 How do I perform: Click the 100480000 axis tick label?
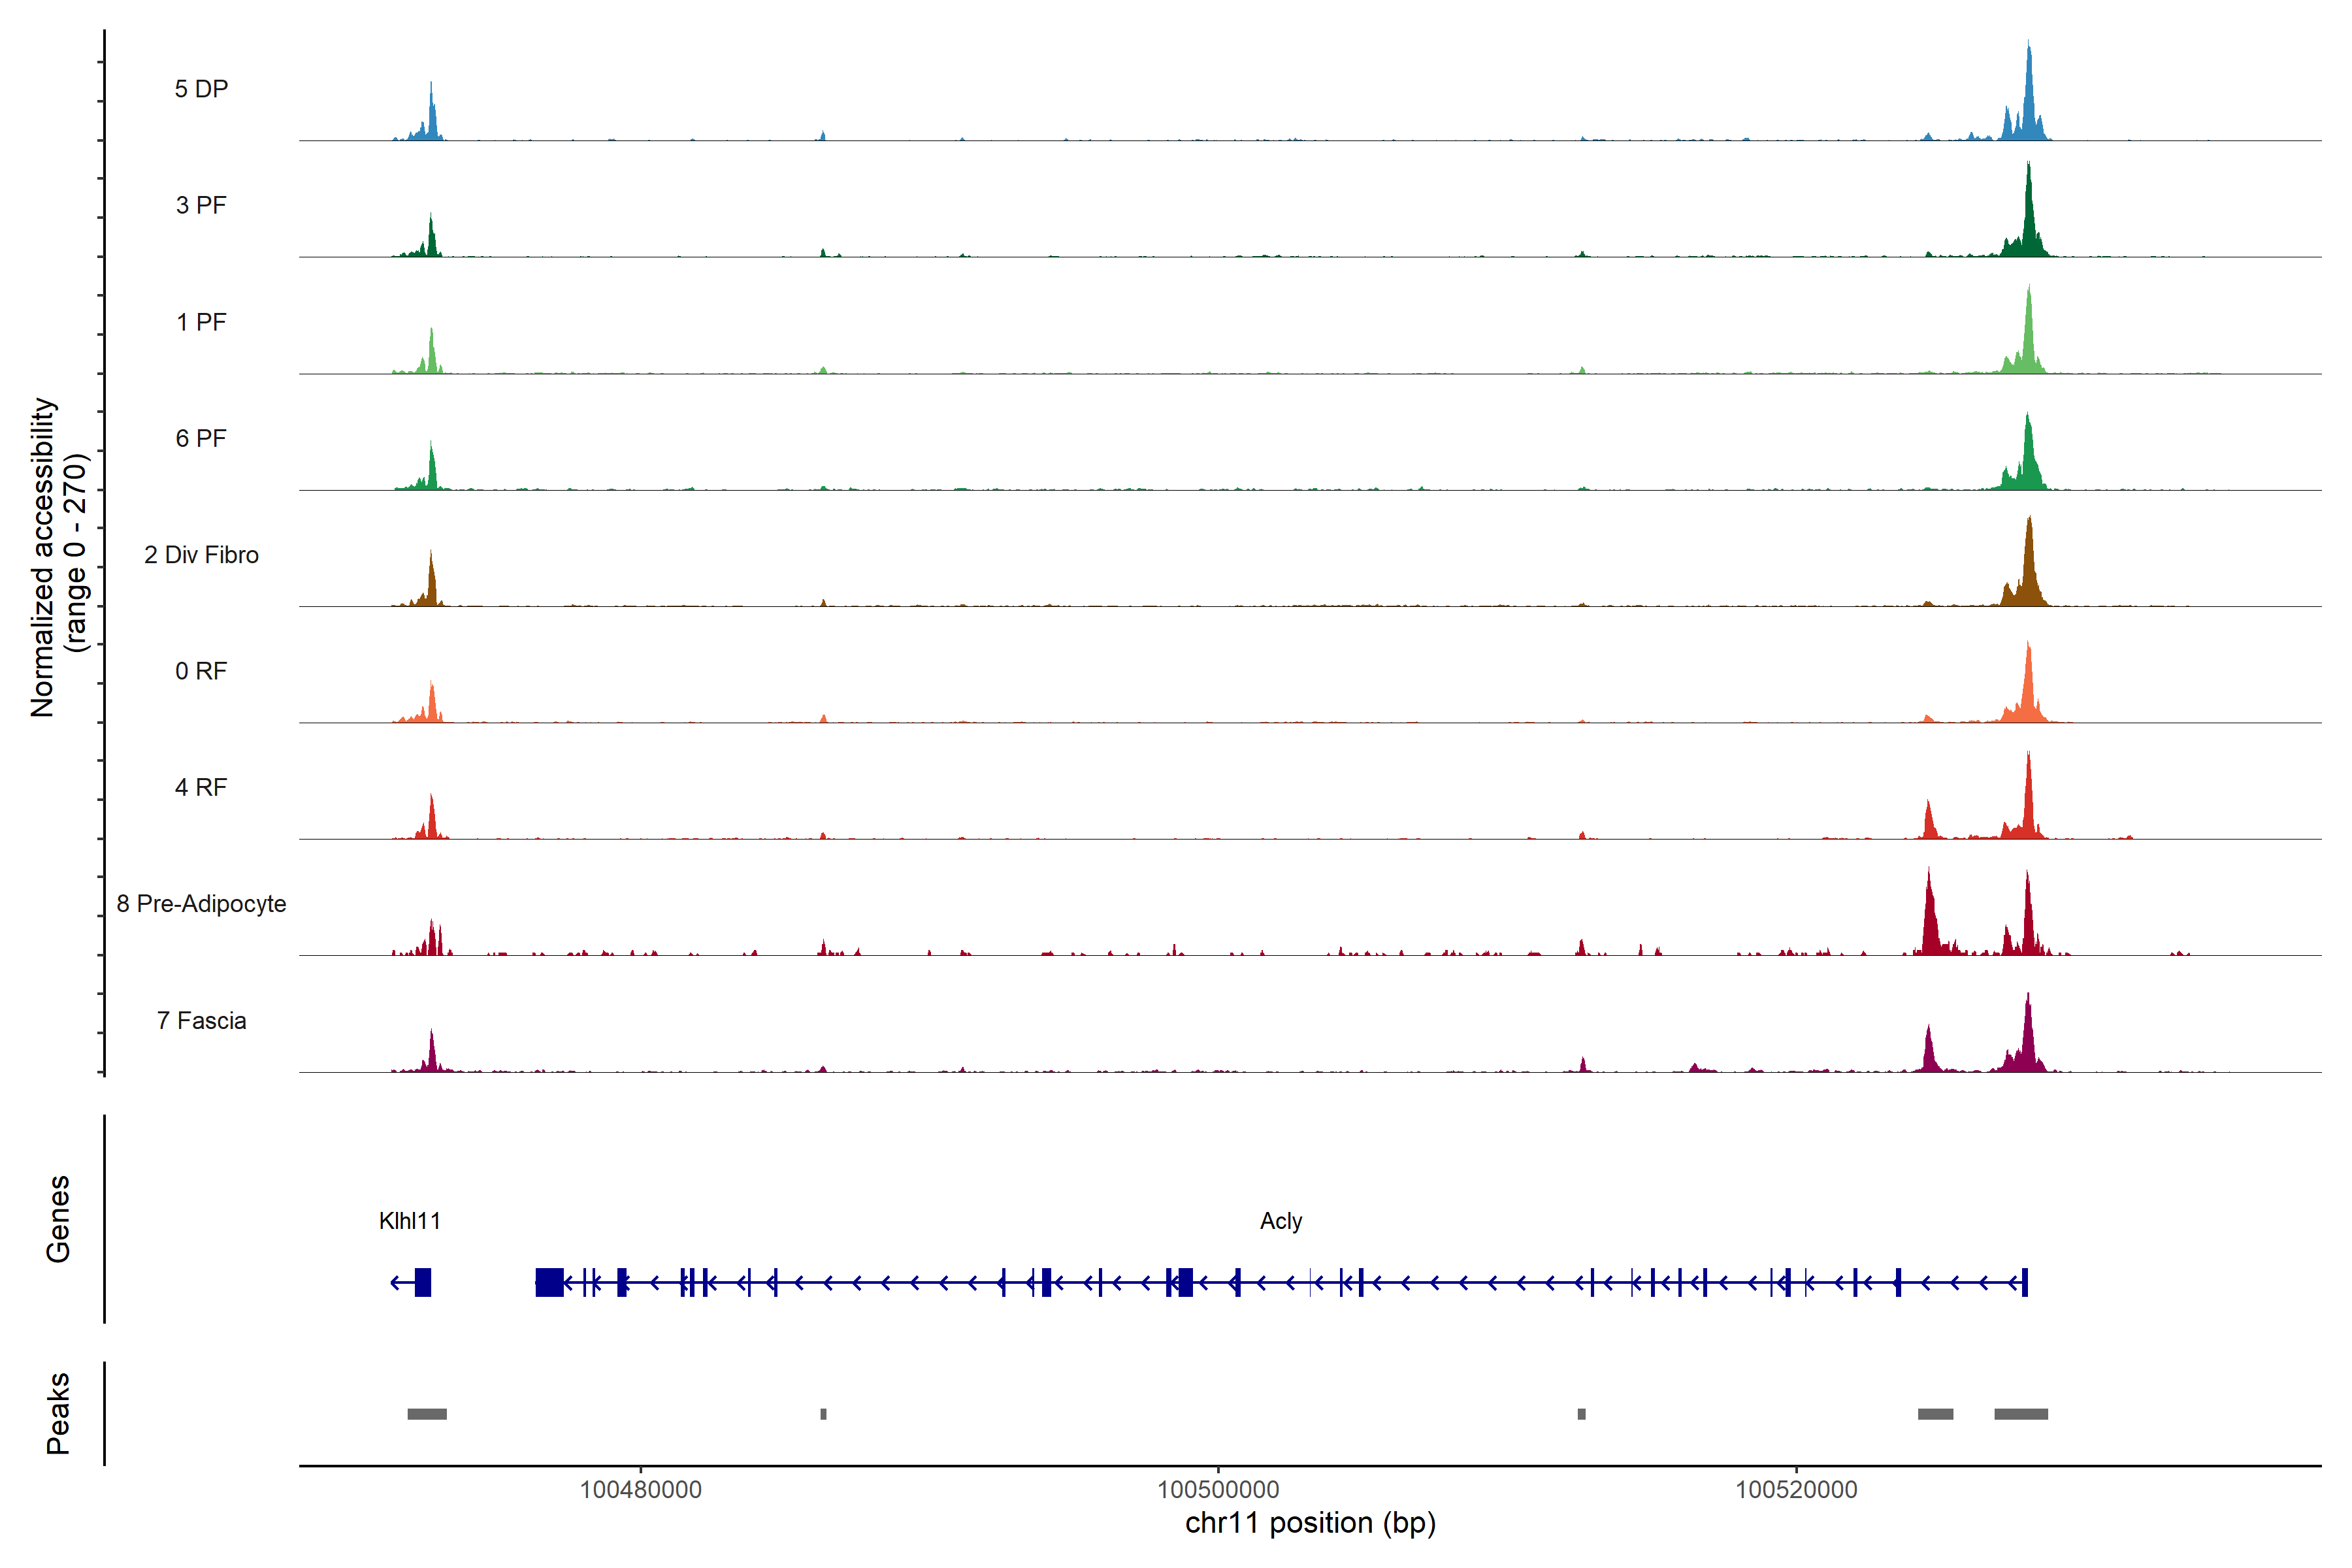click(x=640, y=1489)
